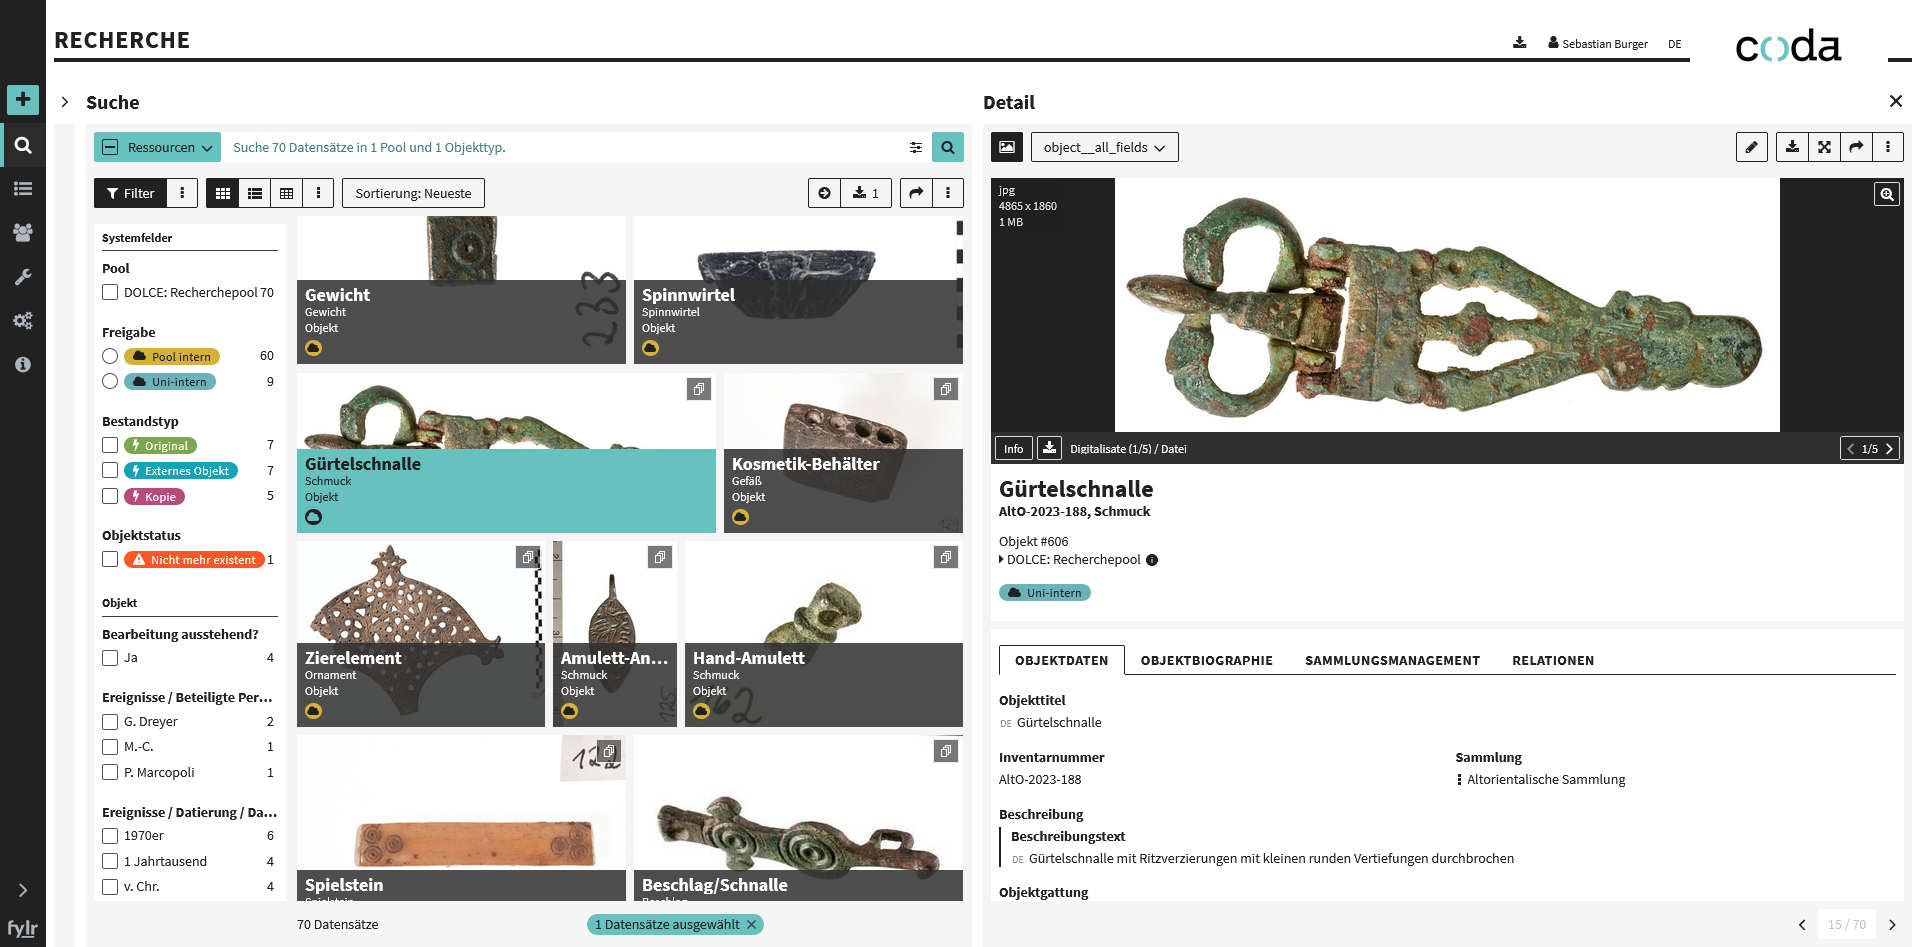The image size is (1920, 947).
Task: Open the Ressourcen dropdown
Action: click(158, 147)
